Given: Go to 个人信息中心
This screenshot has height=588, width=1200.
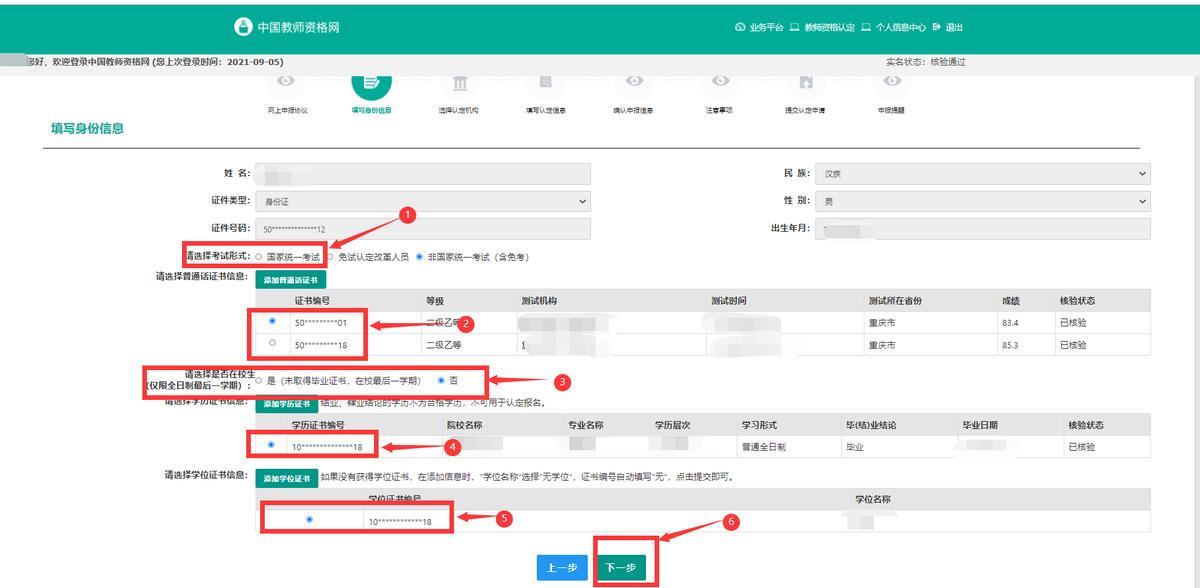Looking at the screenshot, I should [x=893, y=28].
